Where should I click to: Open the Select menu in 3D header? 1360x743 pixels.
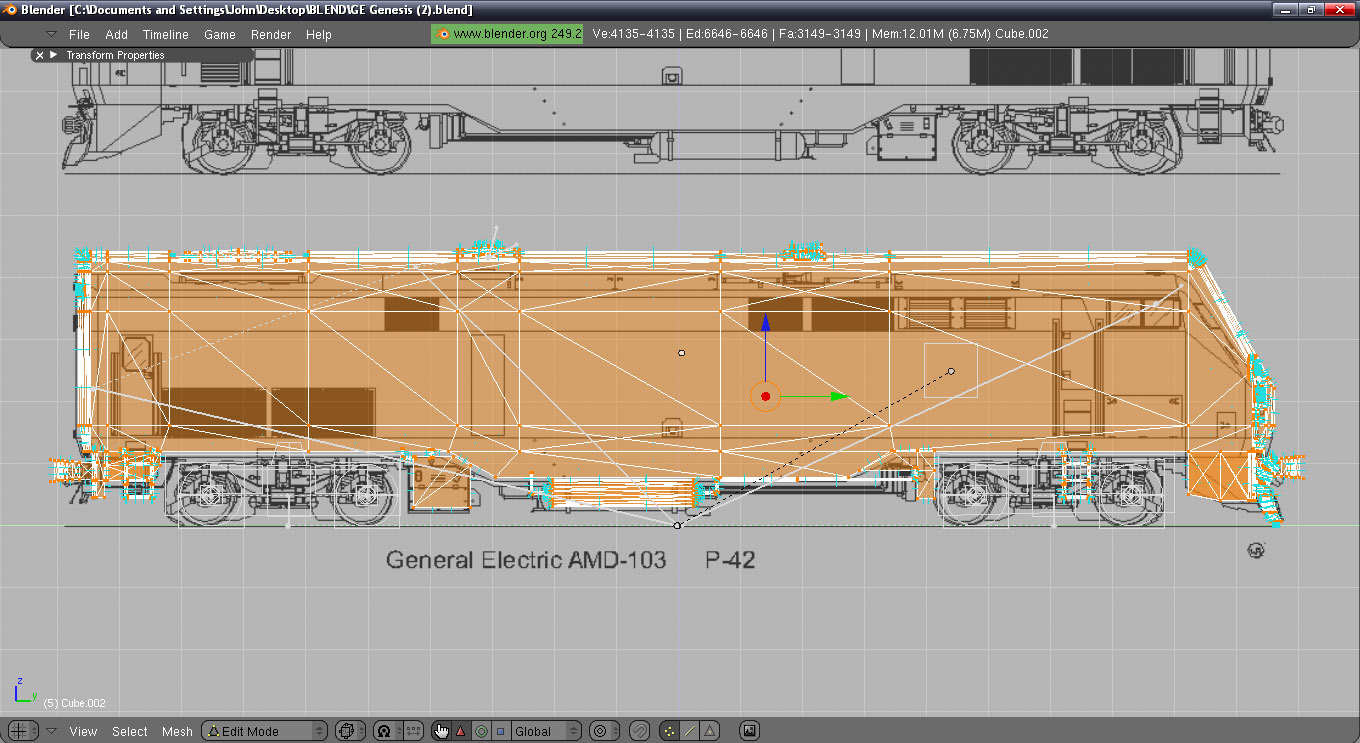pyautogui.click(x=129, y=731)
